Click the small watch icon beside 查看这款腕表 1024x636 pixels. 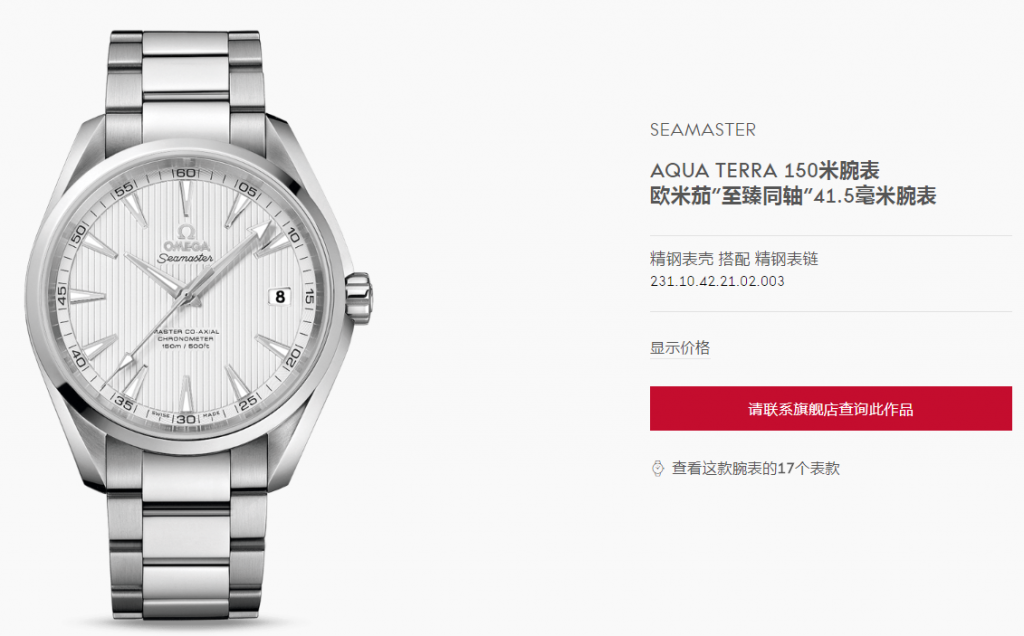(x=658, y=468)
